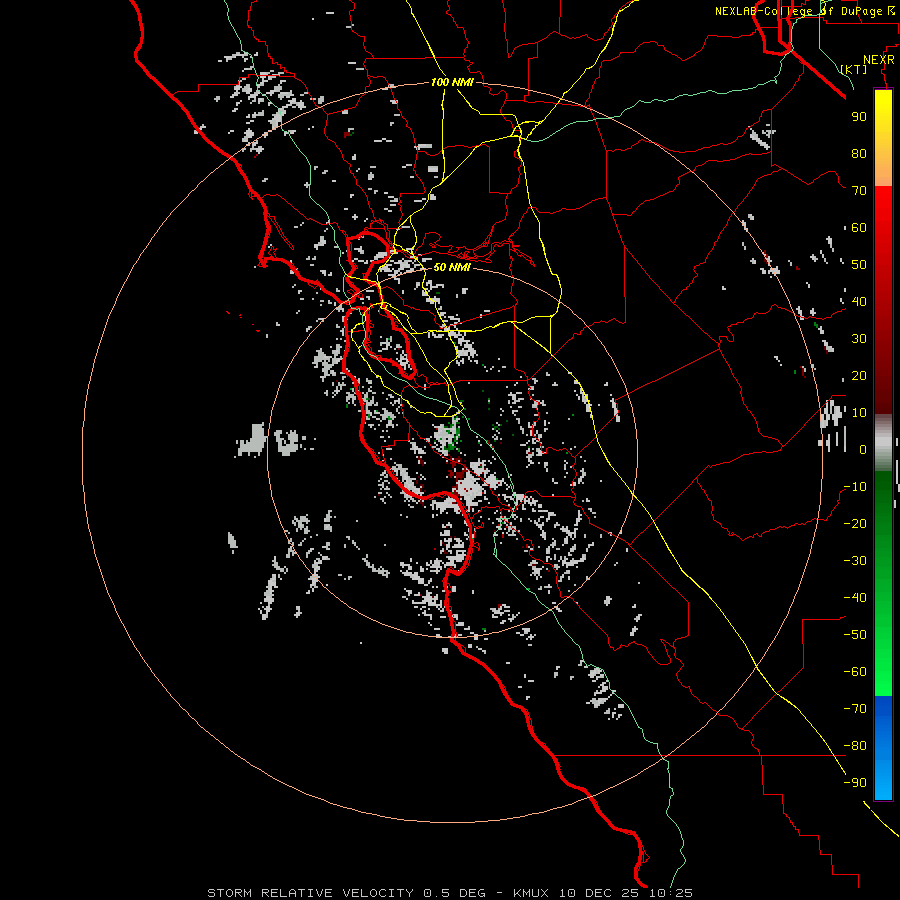The image size is (900, 900).
Task: Click the light blue bottom segment of the velocity scale
Action: pos(883,779)
